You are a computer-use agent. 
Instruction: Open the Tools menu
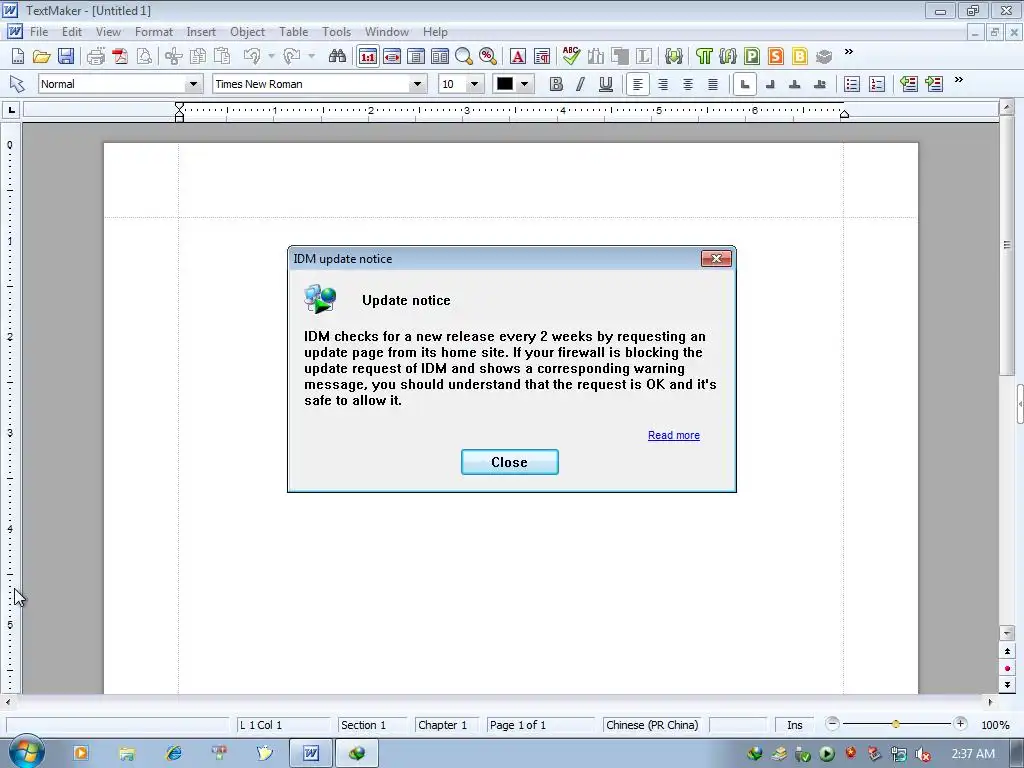coord(336,31)
